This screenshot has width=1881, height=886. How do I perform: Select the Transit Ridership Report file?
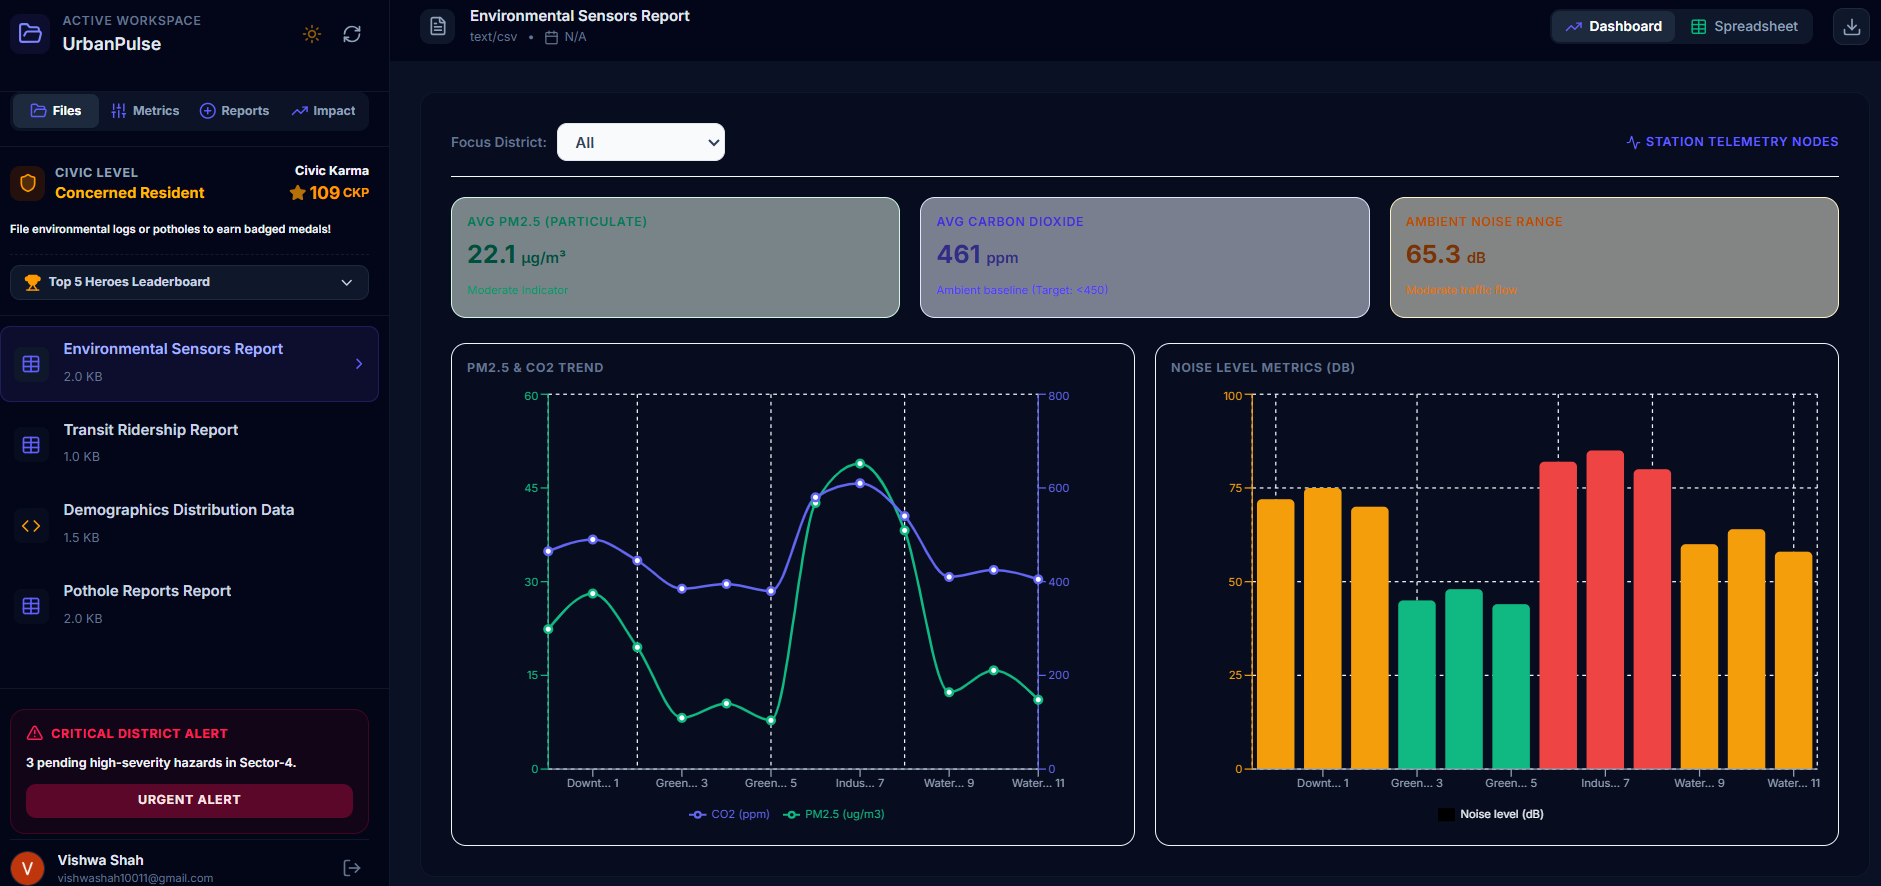coord(189,443)
